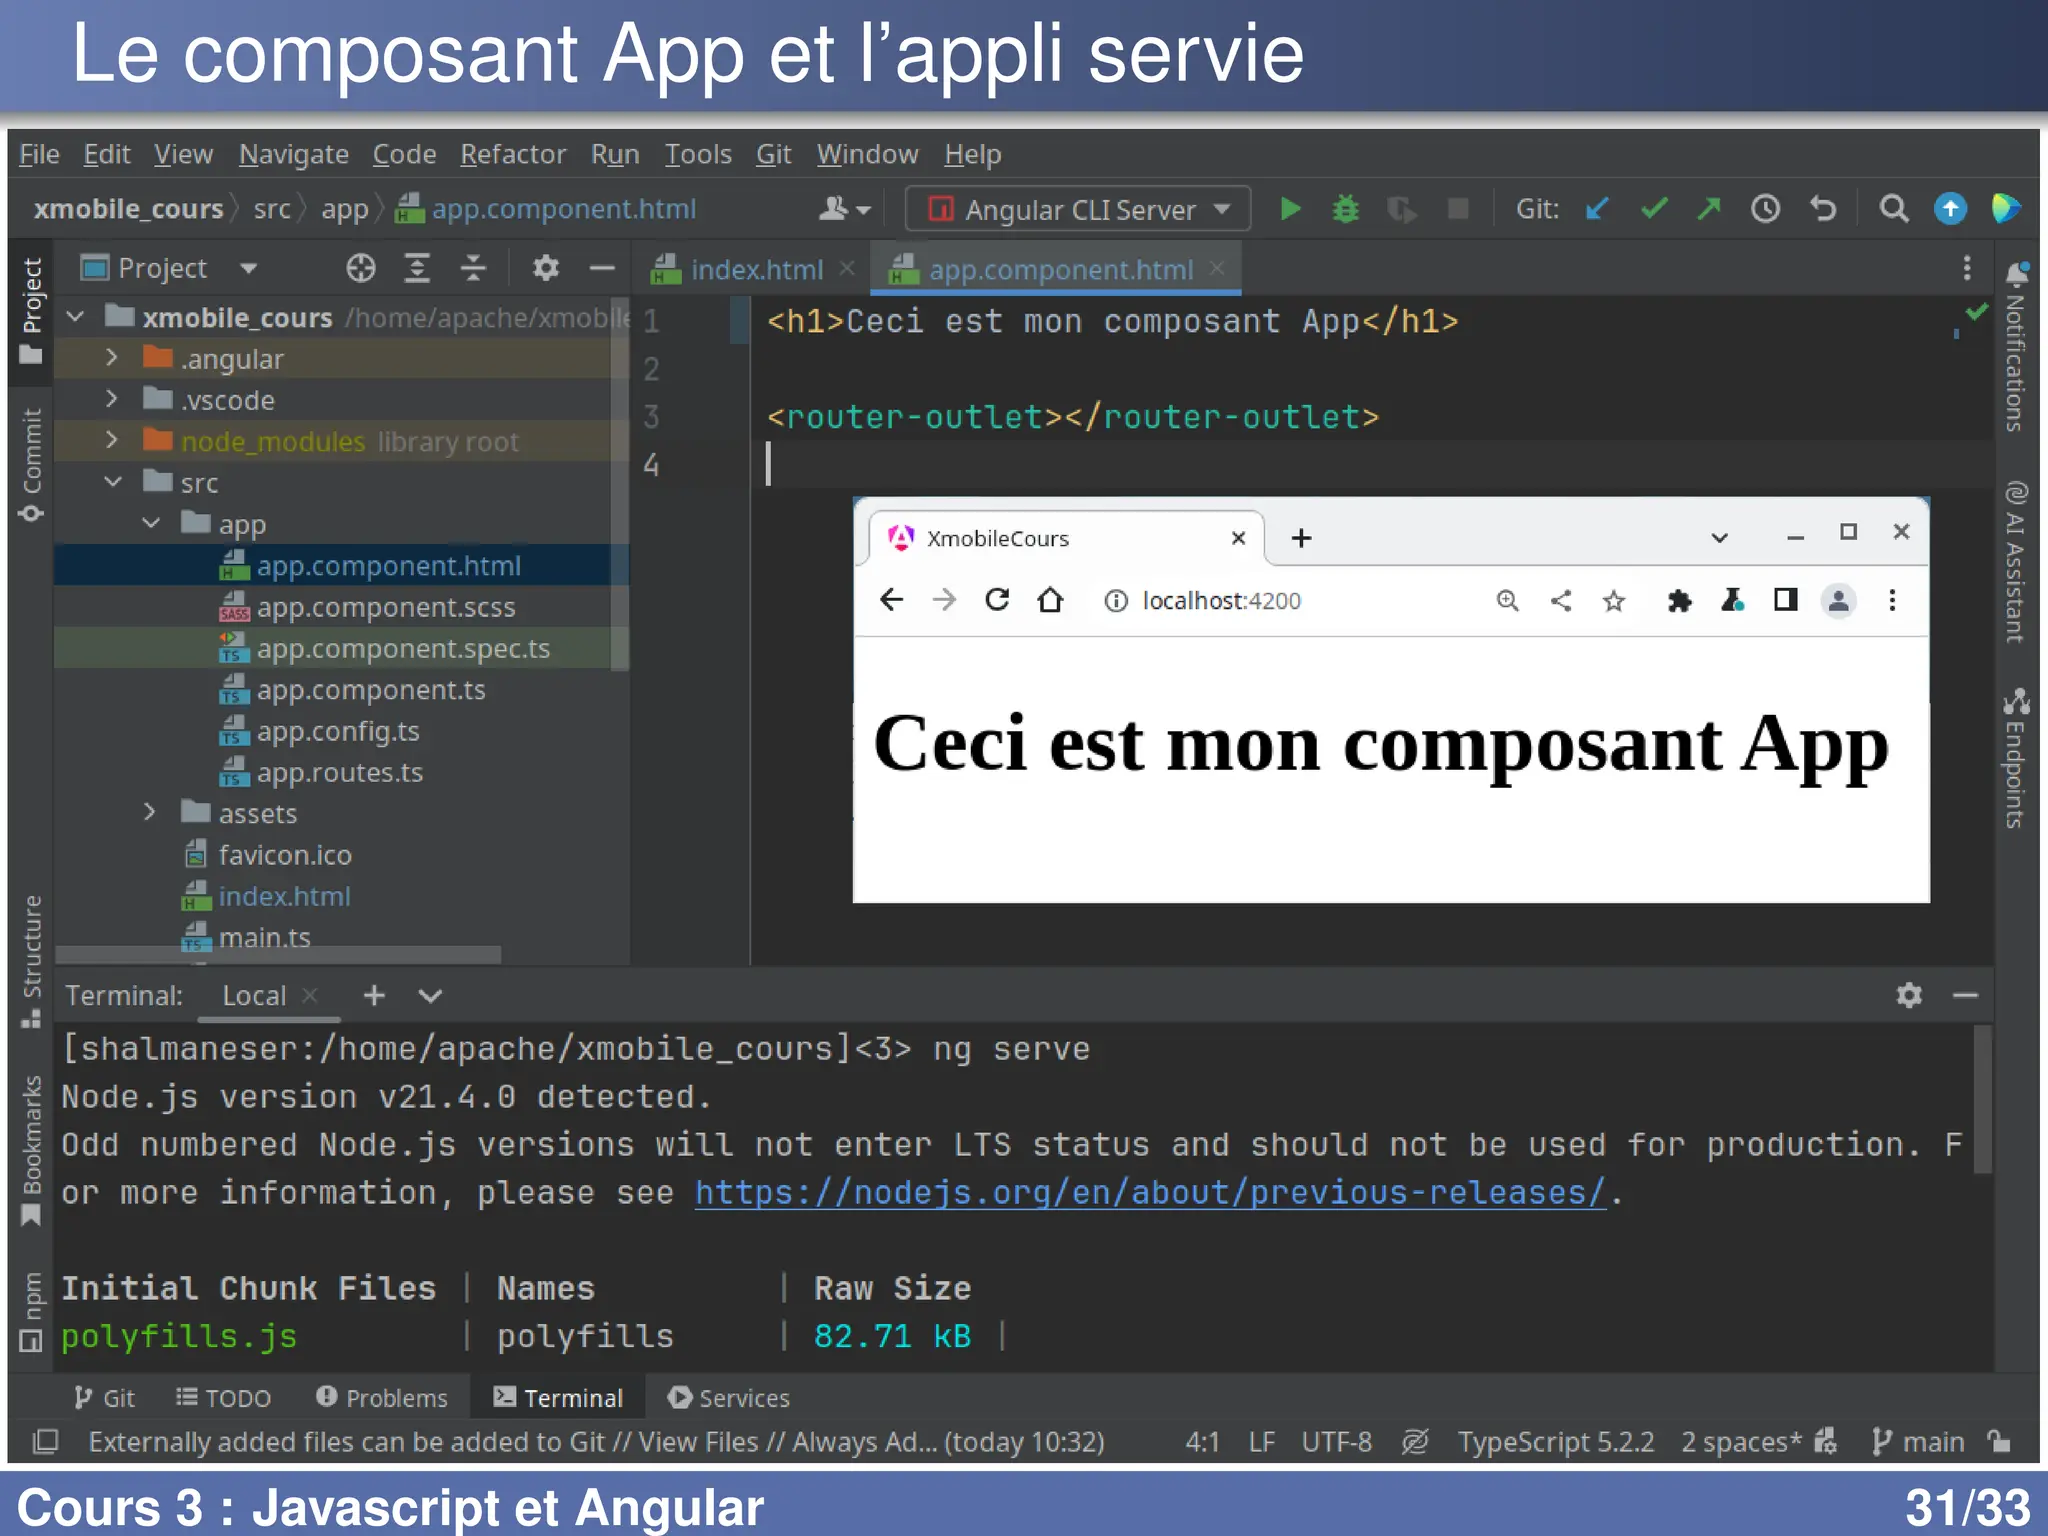
Task: Expand the assets folder
Action: pyautogui.click(x=150, y=812)
